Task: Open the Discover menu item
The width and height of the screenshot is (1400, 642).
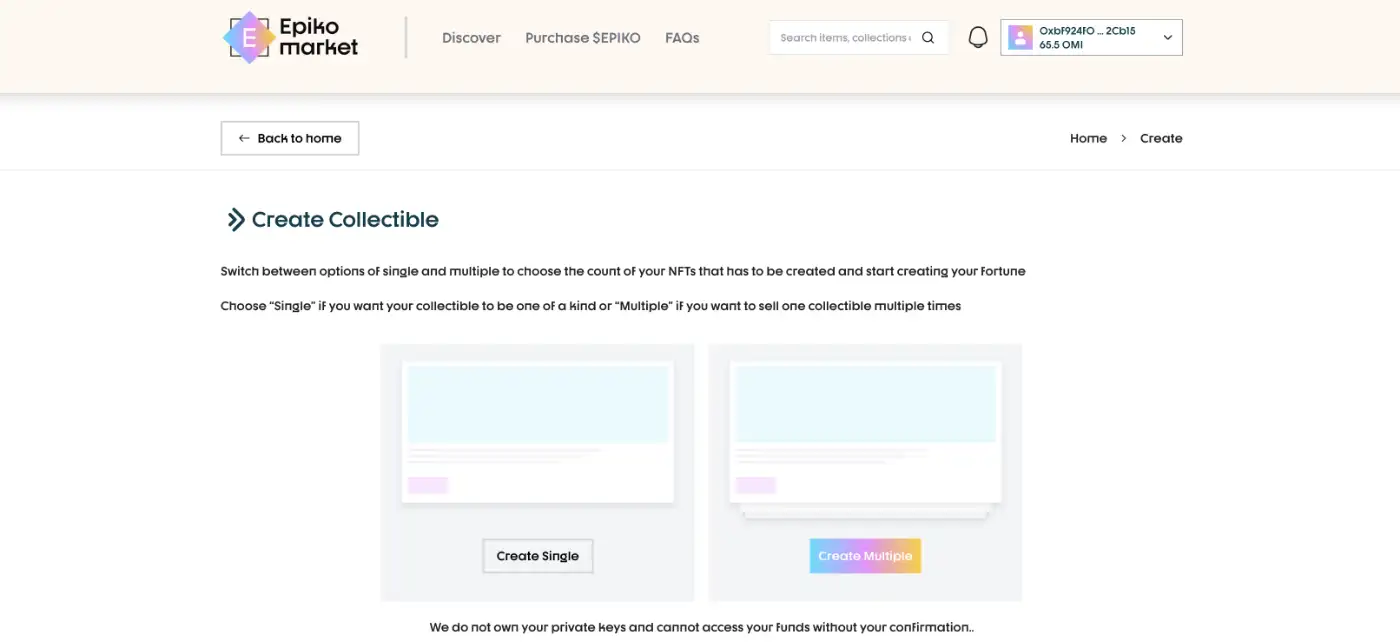Action: click(x=471, y=38)
